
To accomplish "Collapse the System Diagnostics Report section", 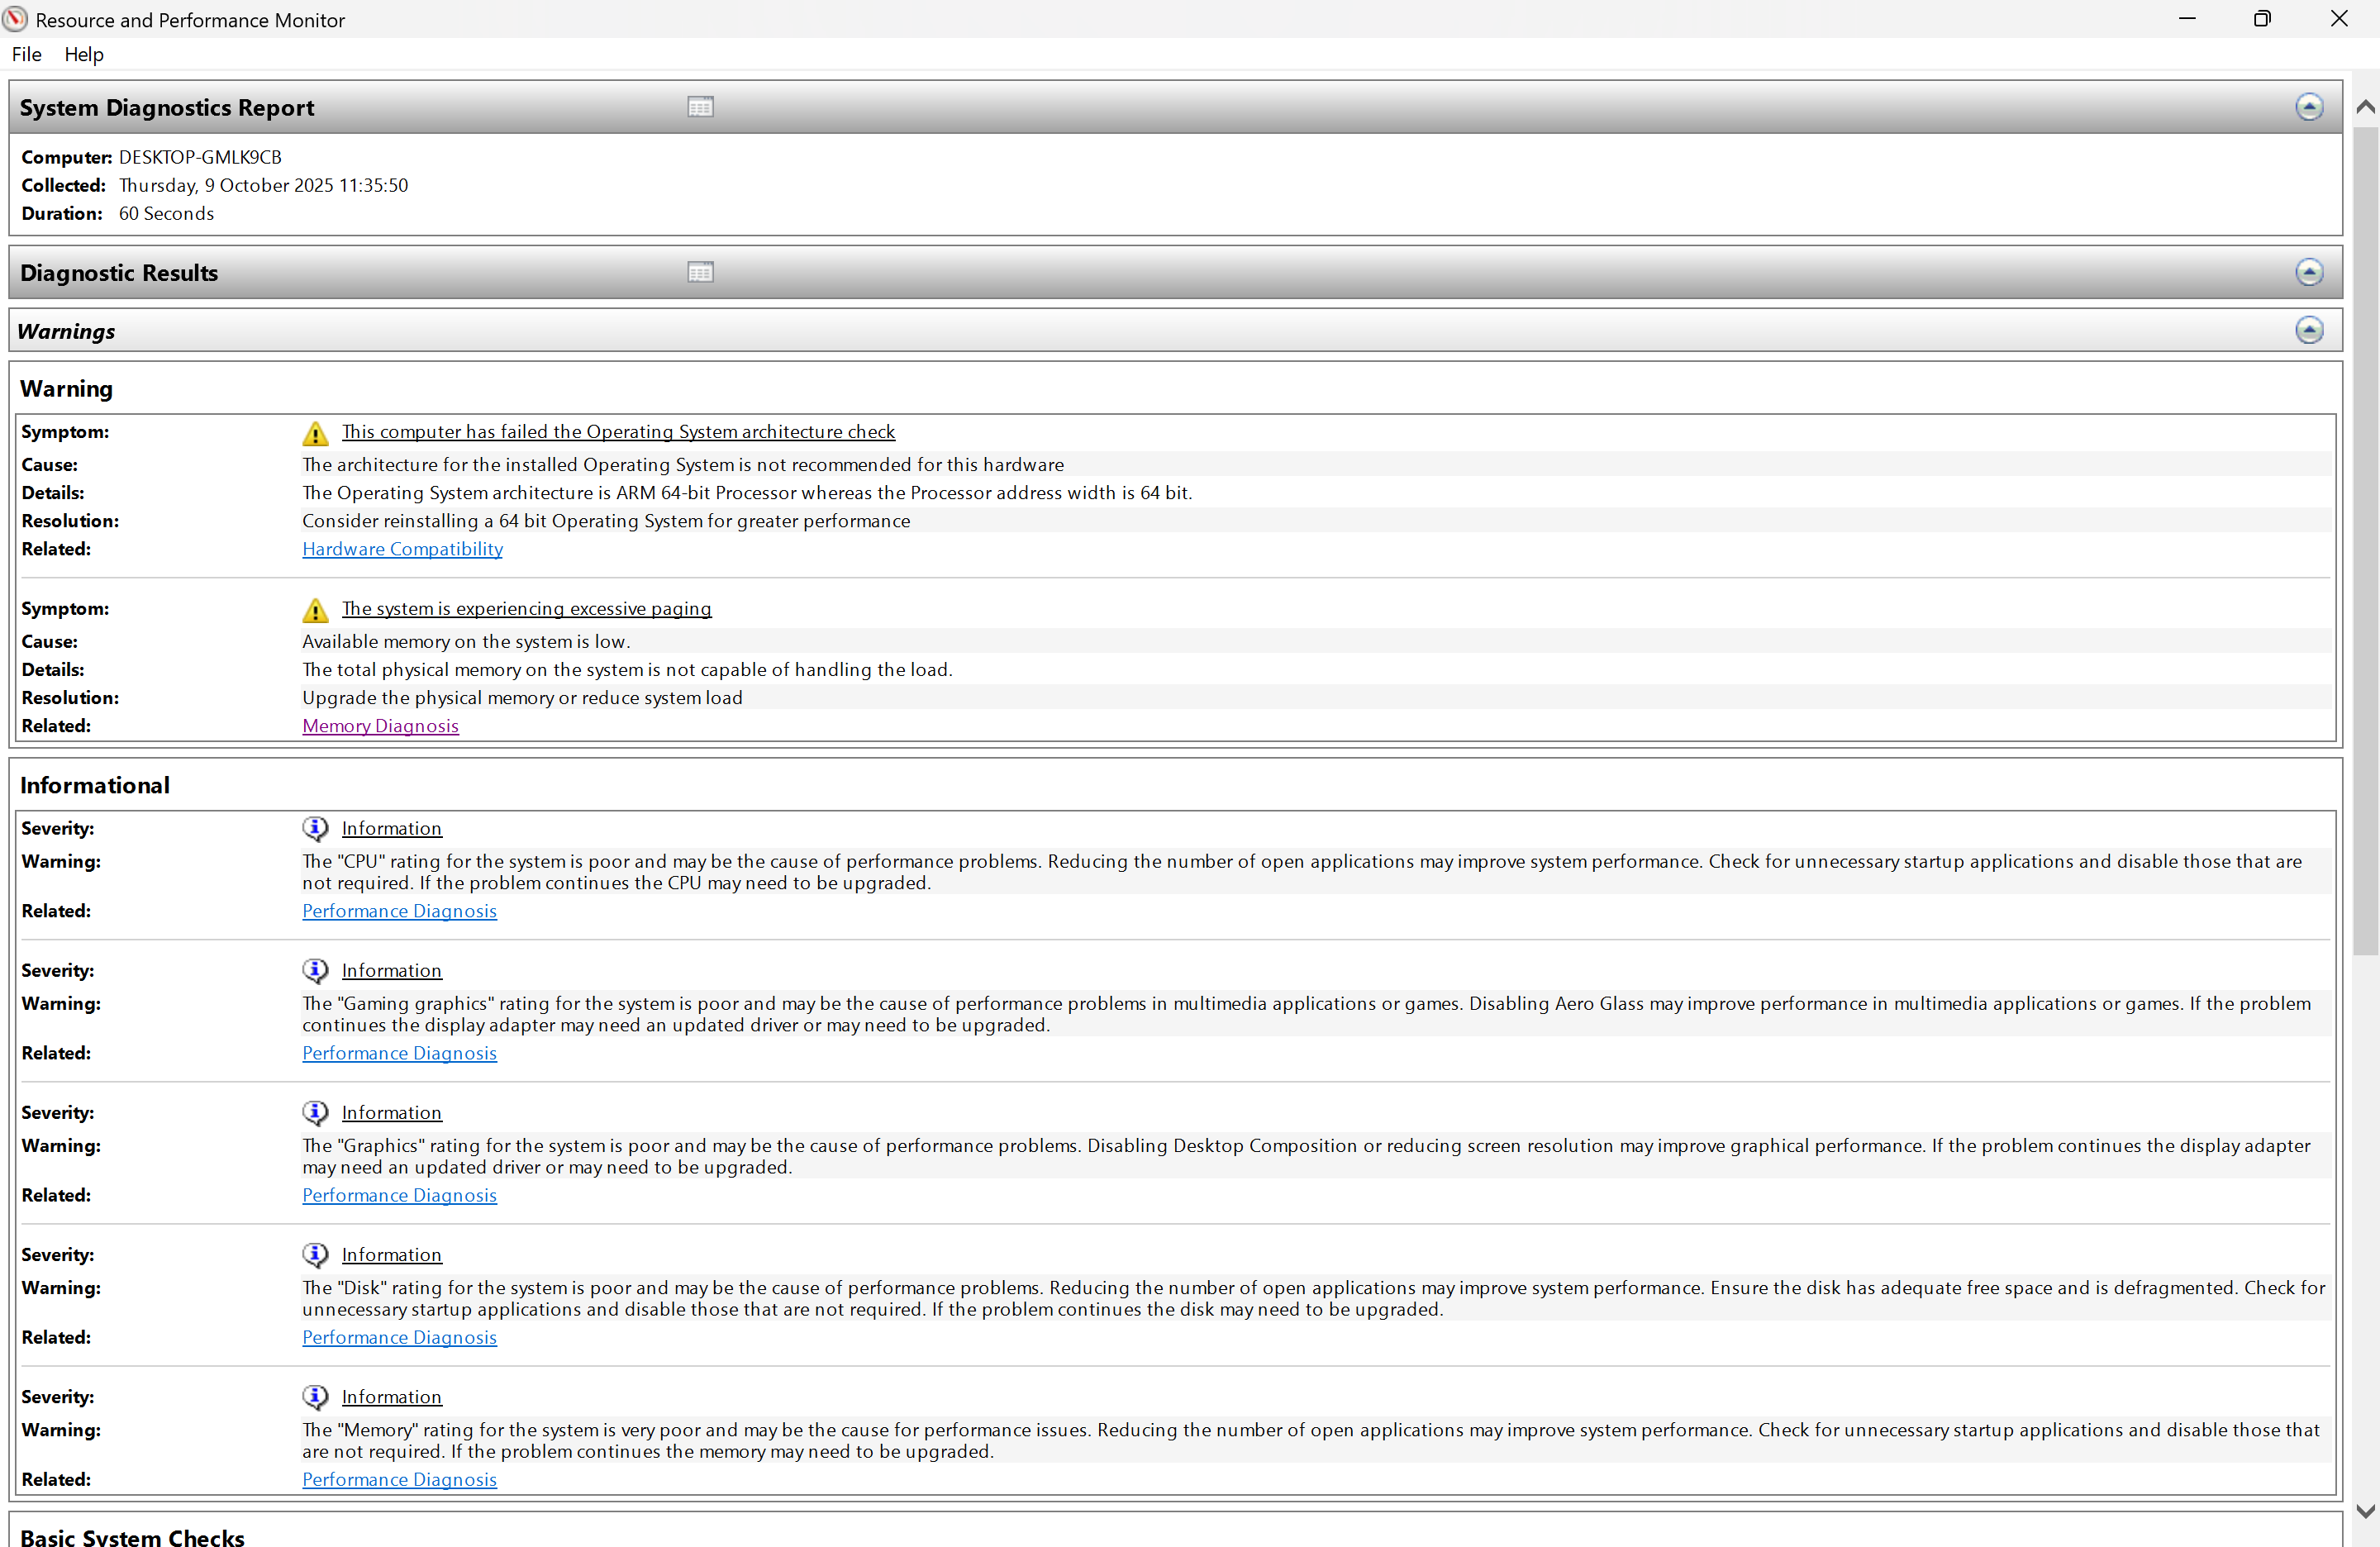I will click(x=2308, y=107).
